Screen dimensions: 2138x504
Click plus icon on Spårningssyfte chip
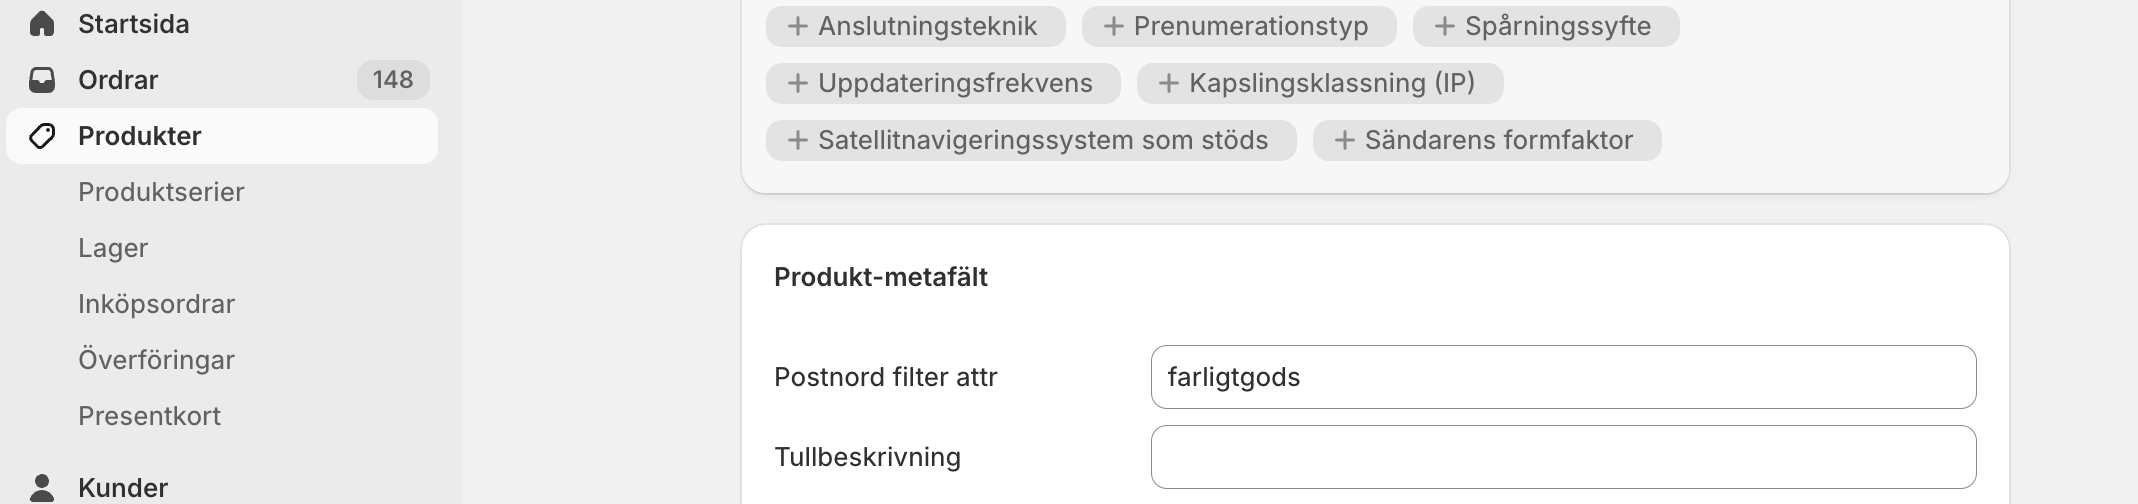pyautogui.click(x=1444, y=26)
